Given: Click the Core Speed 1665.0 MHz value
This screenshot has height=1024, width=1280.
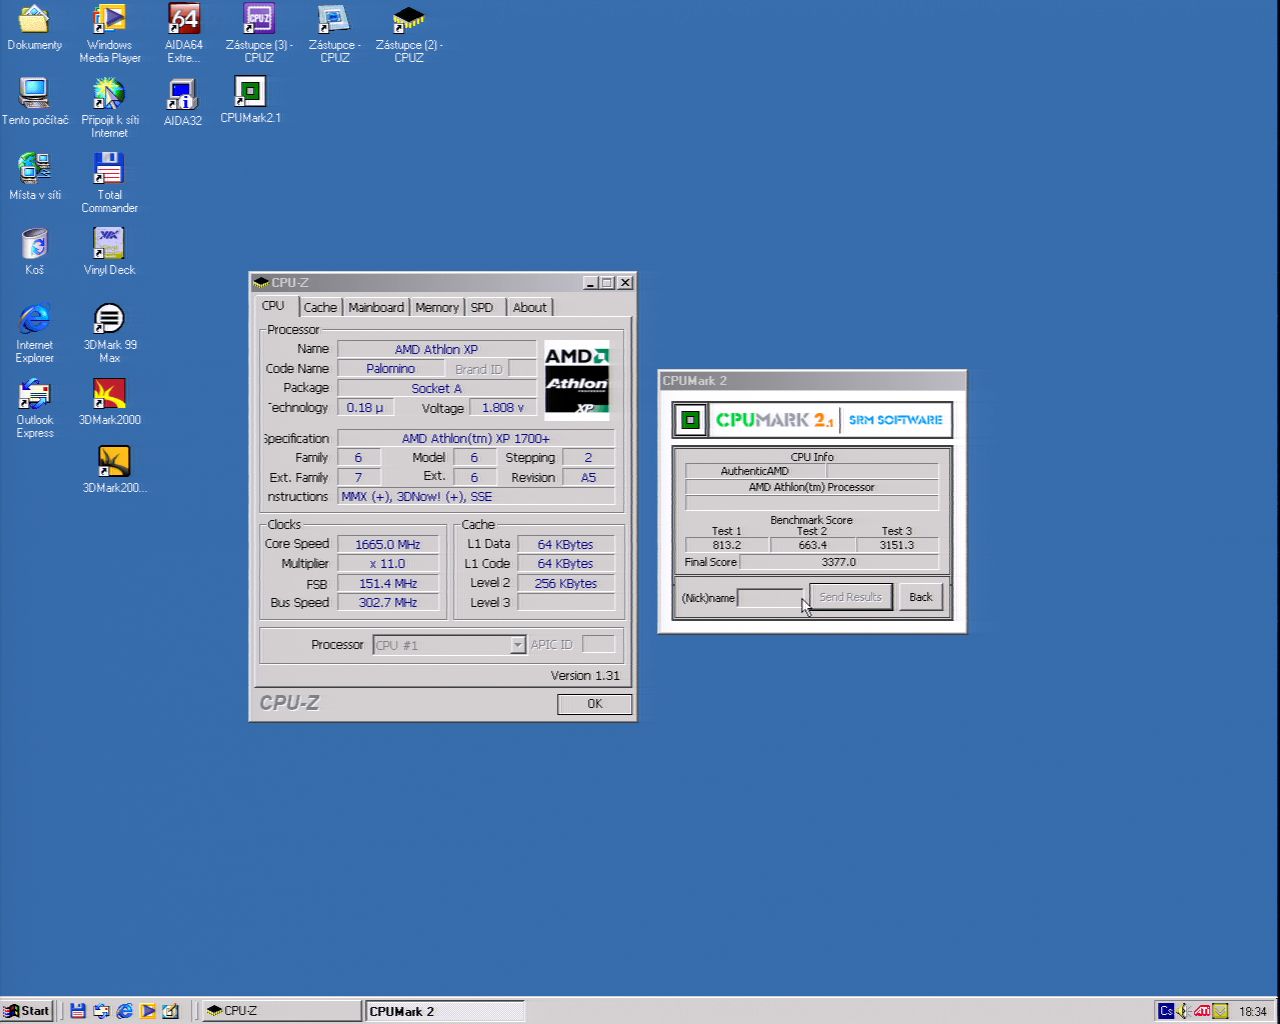Looking at the screenshot, I should (x=388, y=545).
